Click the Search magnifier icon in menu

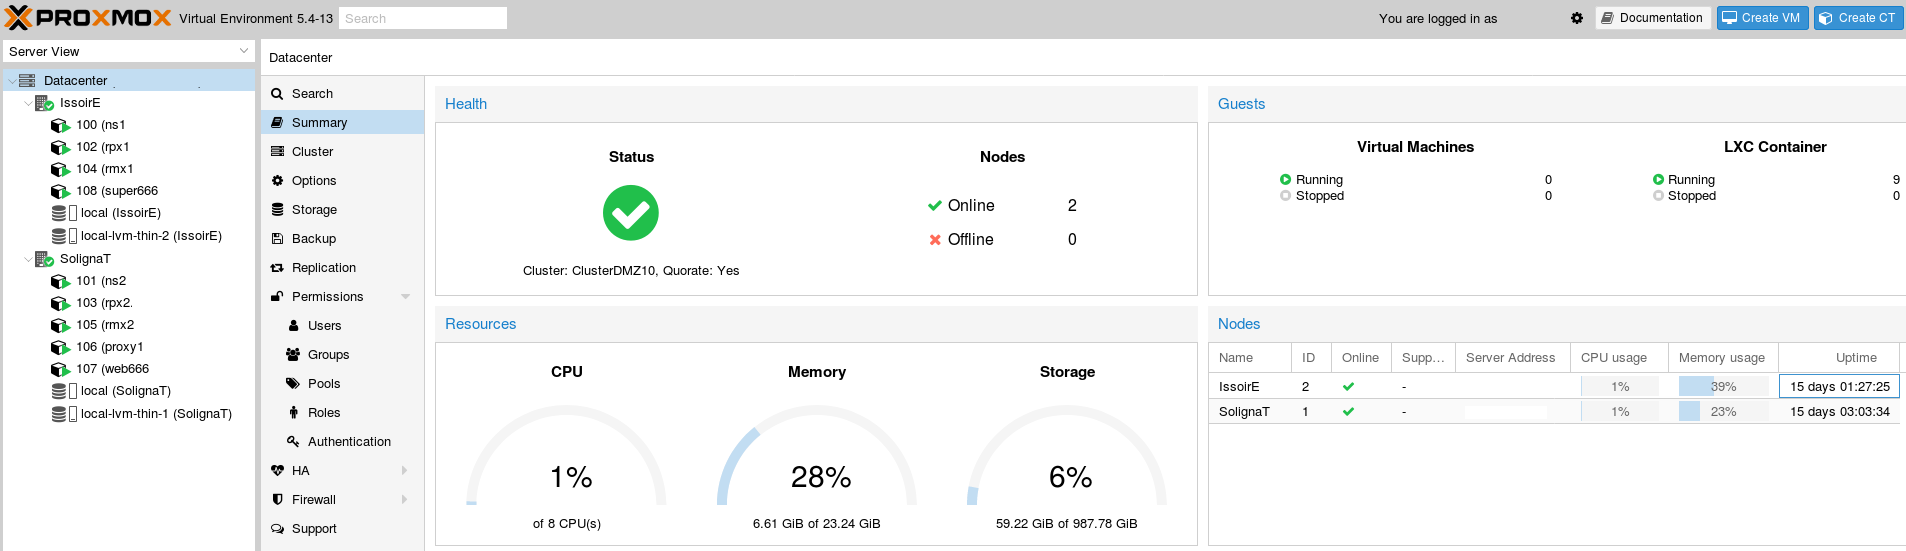tap(277, 94)
